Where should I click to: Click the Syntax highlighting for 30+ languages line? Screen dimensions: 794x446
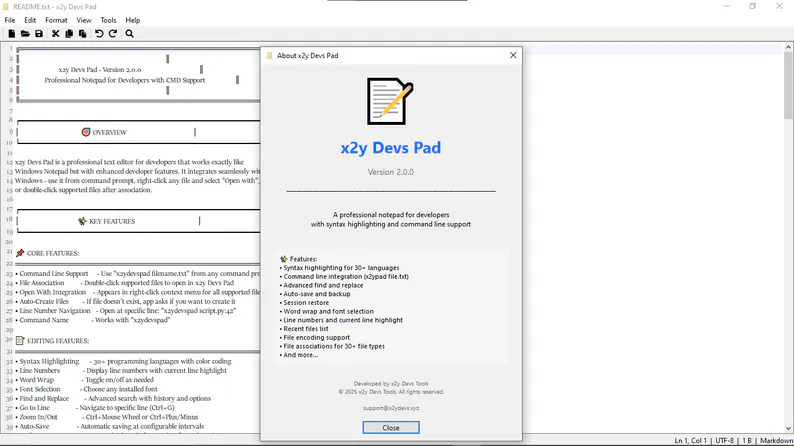click(x=339, y=268)
